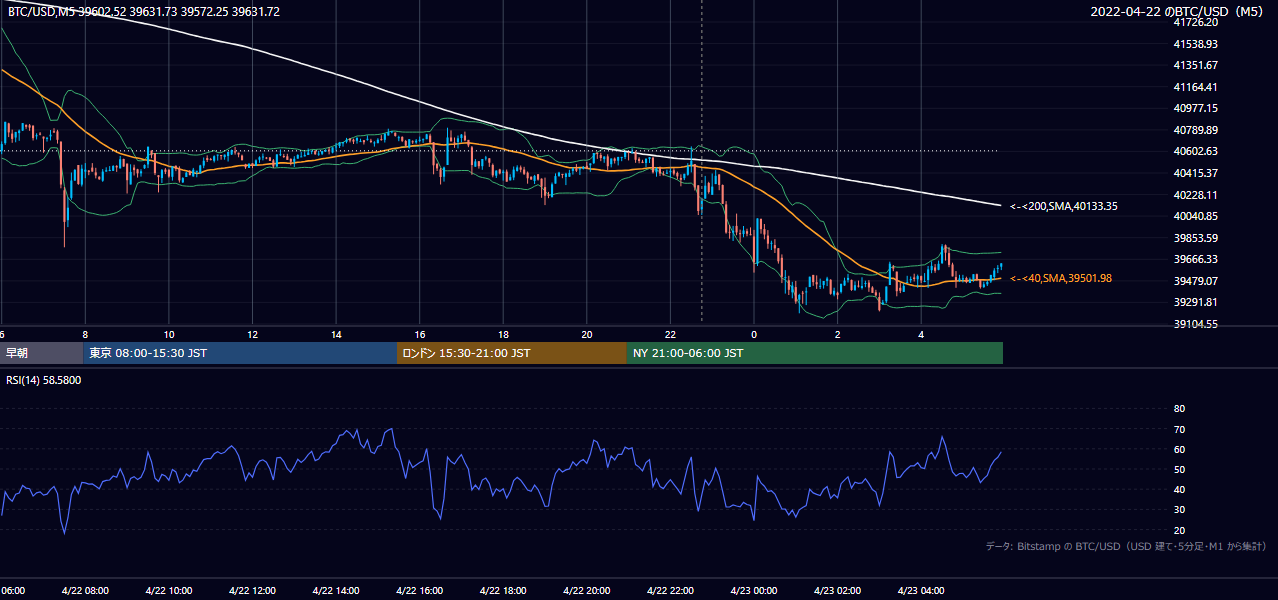Click the RSI(14) 58.5800 indicator label

[x=44, y=381]
